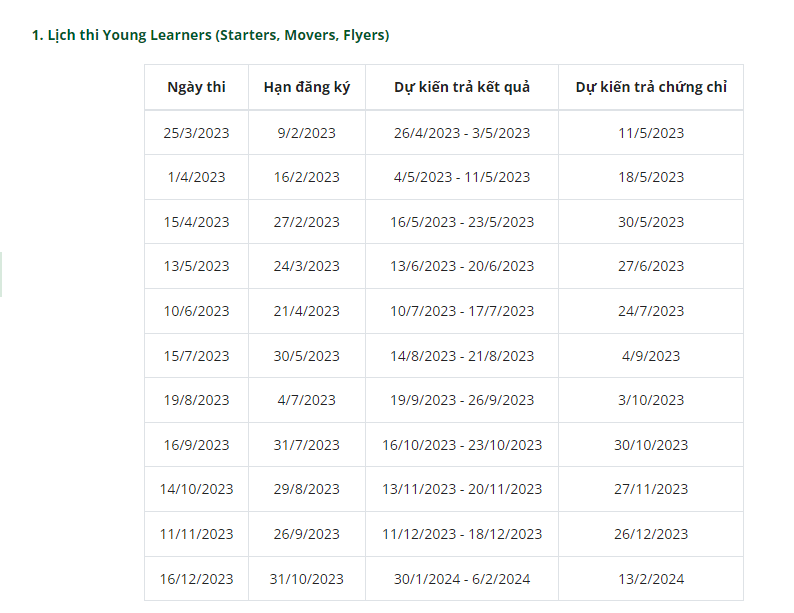The width and height of the screenshot is (794, 613).
Task: Select certificate date 30/10/2023 cell
Action: pyautogui.click(x=651, y=445)
